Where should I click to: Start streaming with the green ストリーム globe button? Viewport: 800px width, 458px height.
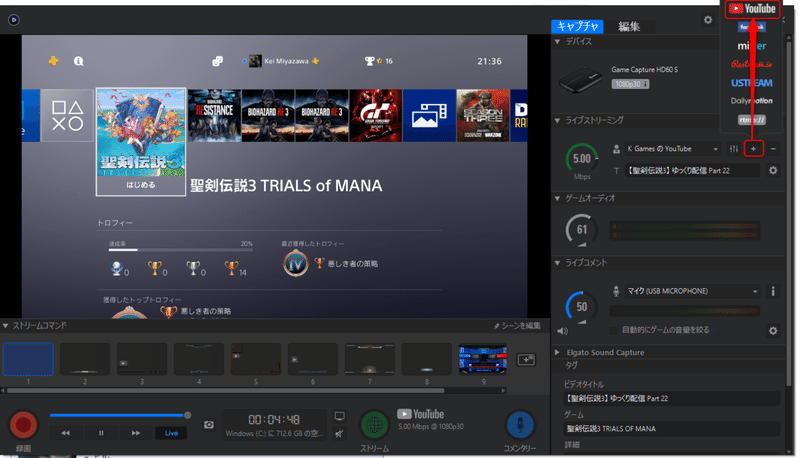[x=374, y=425]
